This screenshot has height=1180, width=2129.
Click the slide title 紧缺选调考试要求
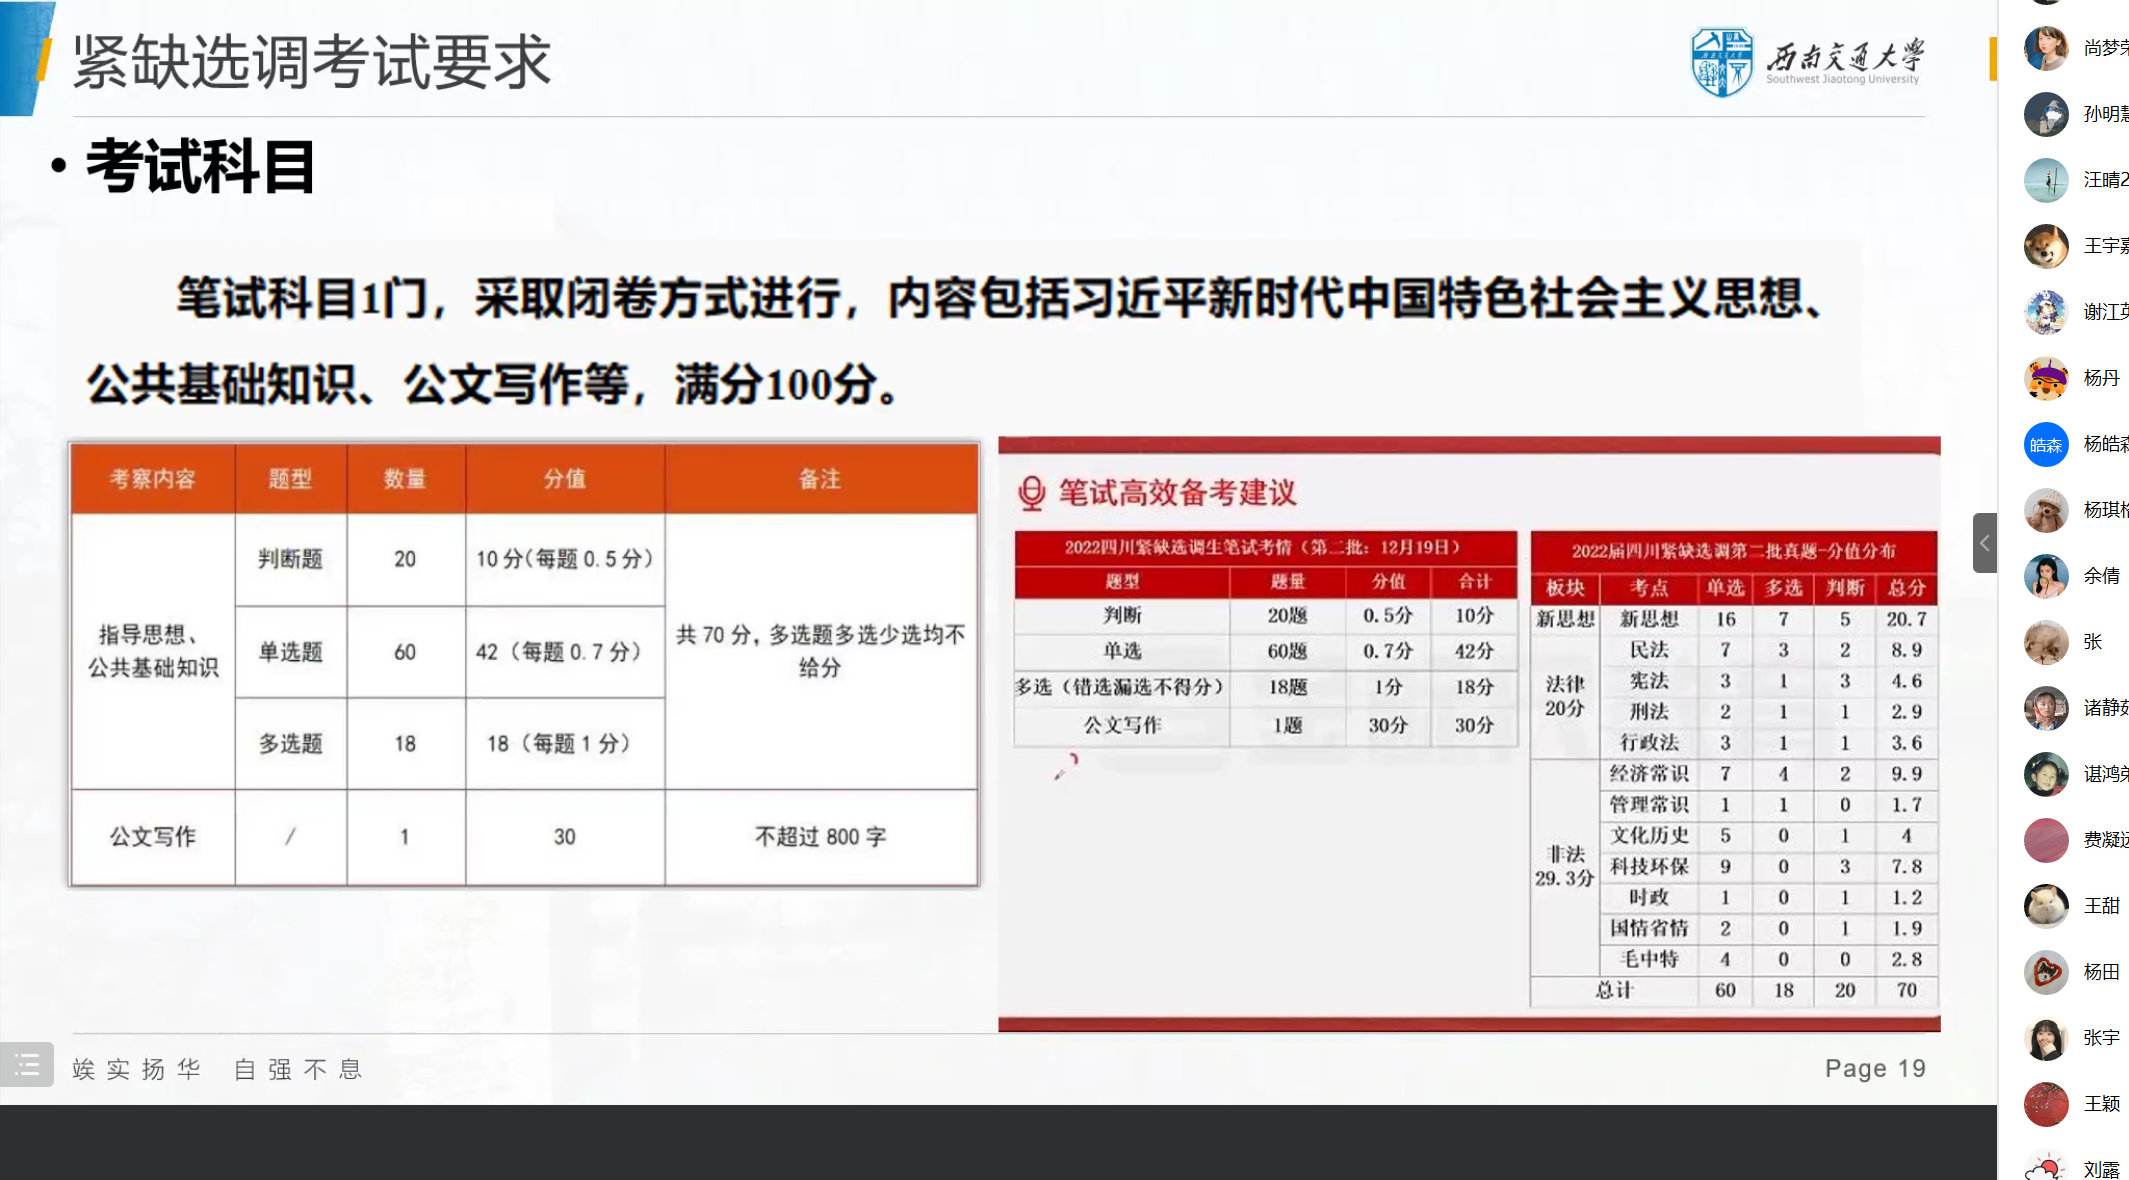[312, 62]
